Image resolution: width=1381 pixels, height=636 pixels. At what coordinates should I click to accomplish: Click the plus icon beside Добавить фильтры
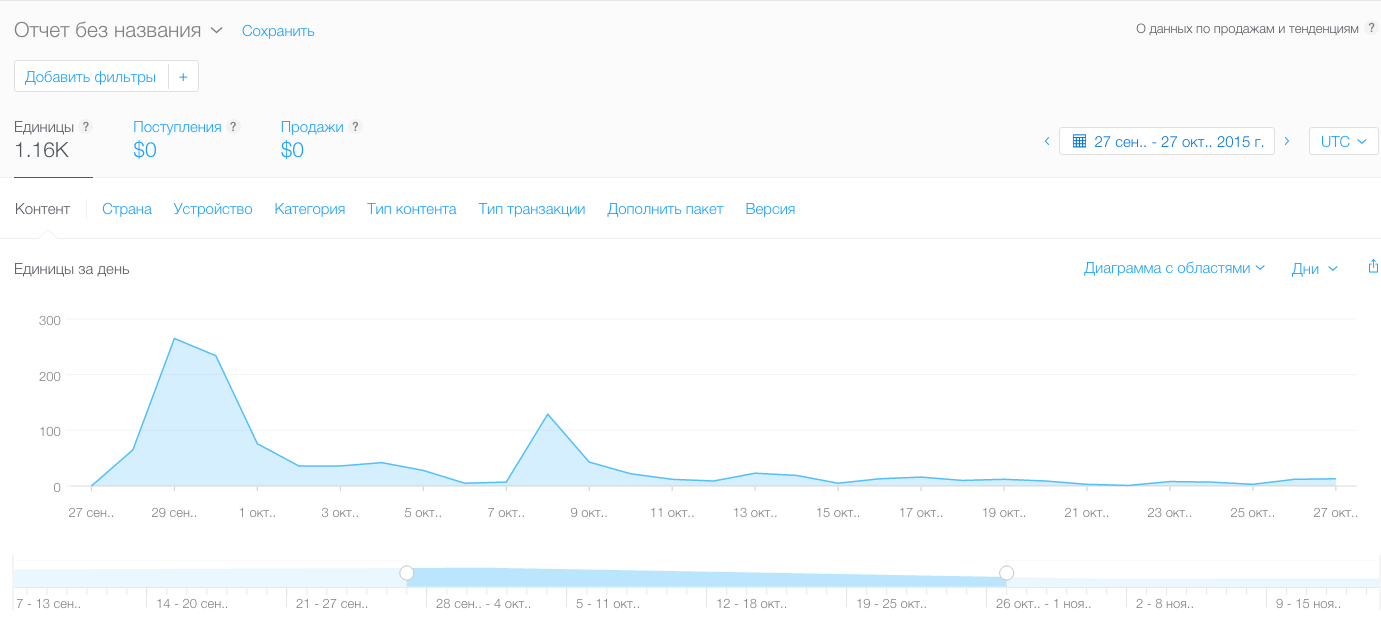coord(183,77)
